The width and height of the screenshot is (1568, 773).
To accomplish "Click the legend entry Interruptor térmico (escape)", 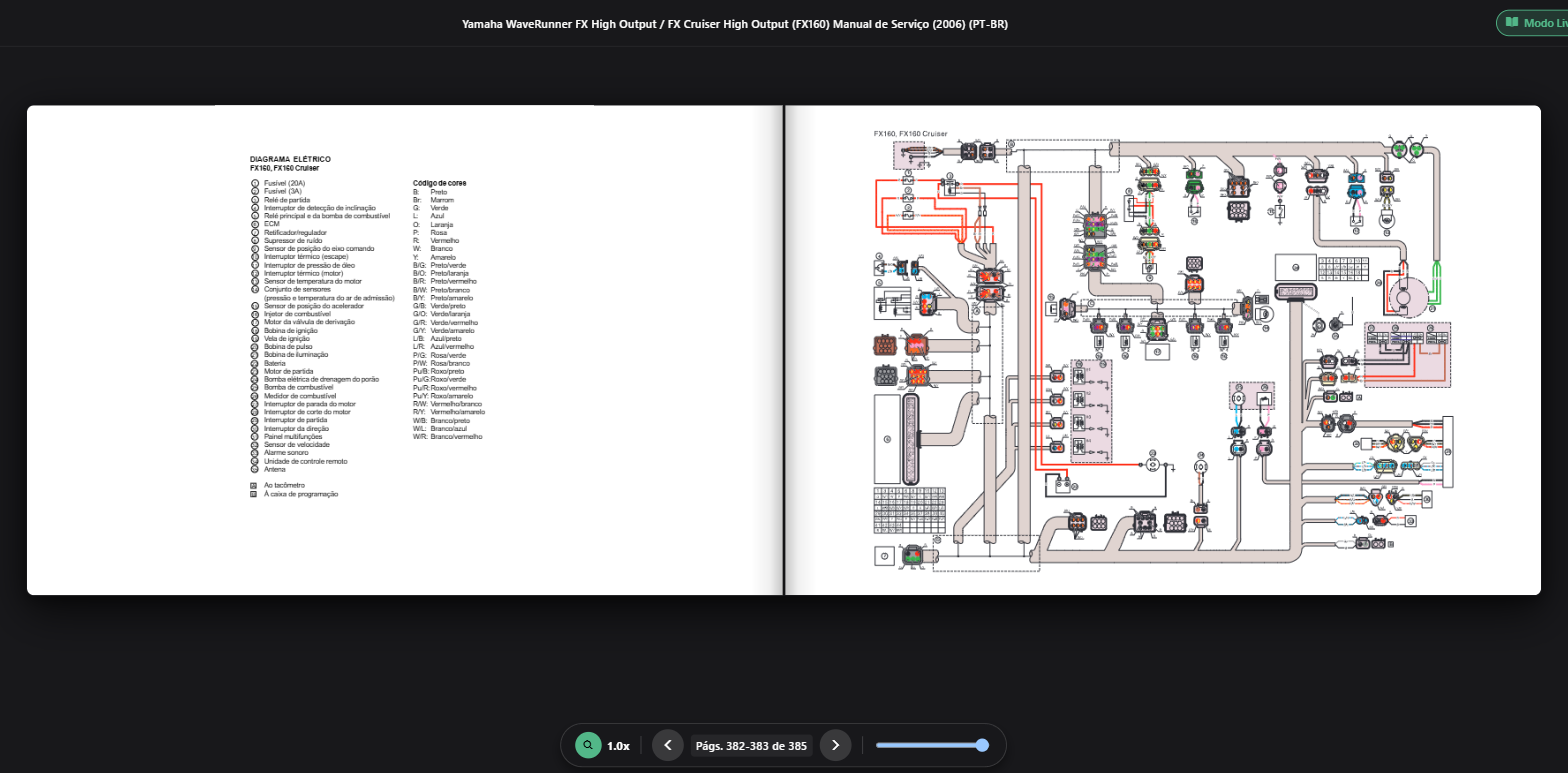I will coord(306,257).
